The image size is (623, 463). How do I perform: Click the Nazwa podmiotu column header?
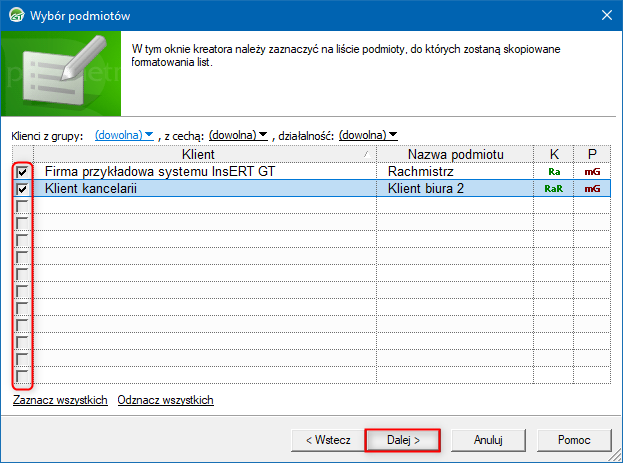pyautogui.click(x=455, y=154)
